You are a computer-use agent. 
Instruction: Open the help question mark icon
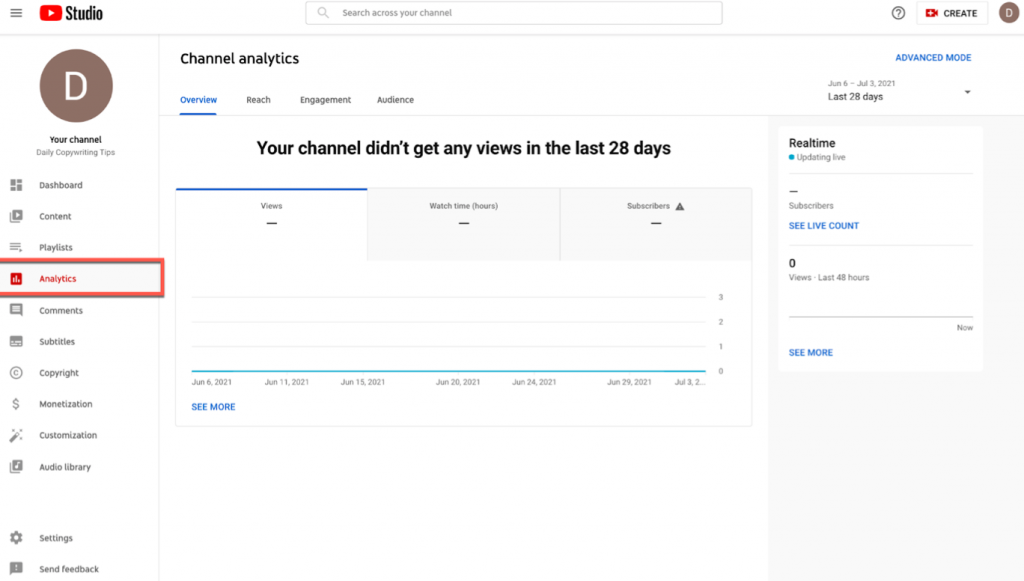(x=898, y=13)
